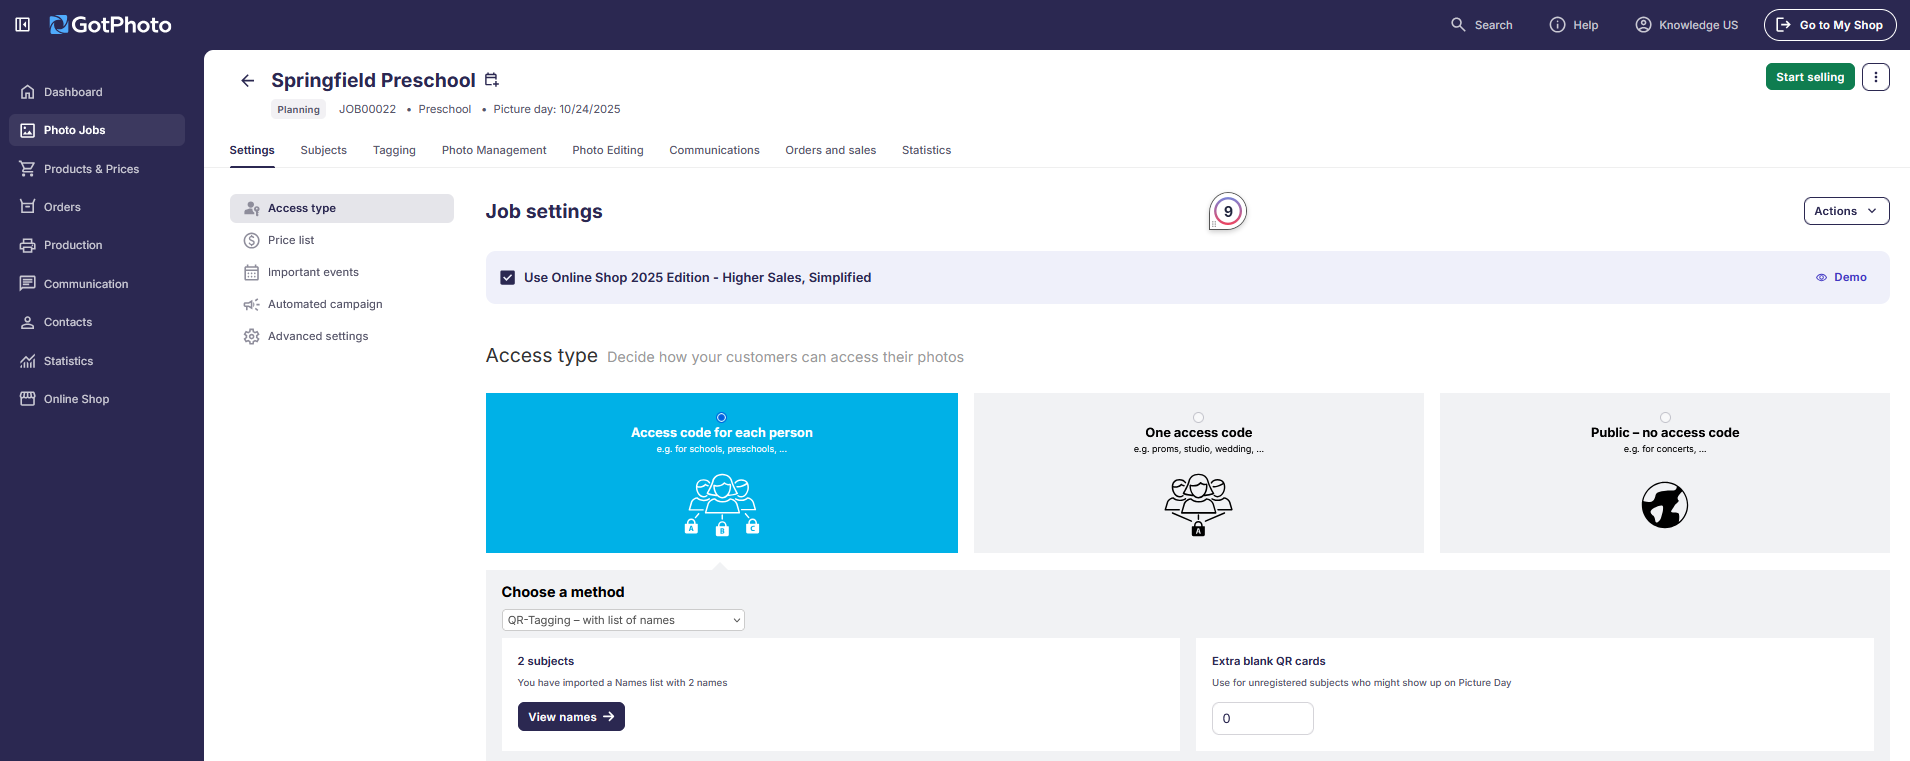Click the Go to My Shop button

(1830, 25)
